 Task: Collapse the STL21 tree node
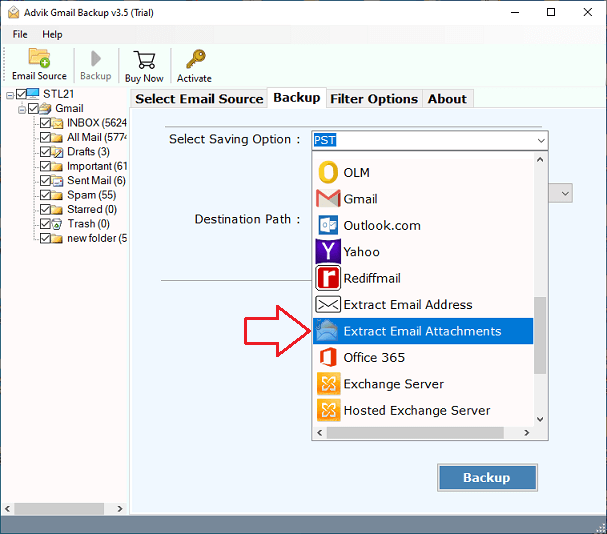10,94
